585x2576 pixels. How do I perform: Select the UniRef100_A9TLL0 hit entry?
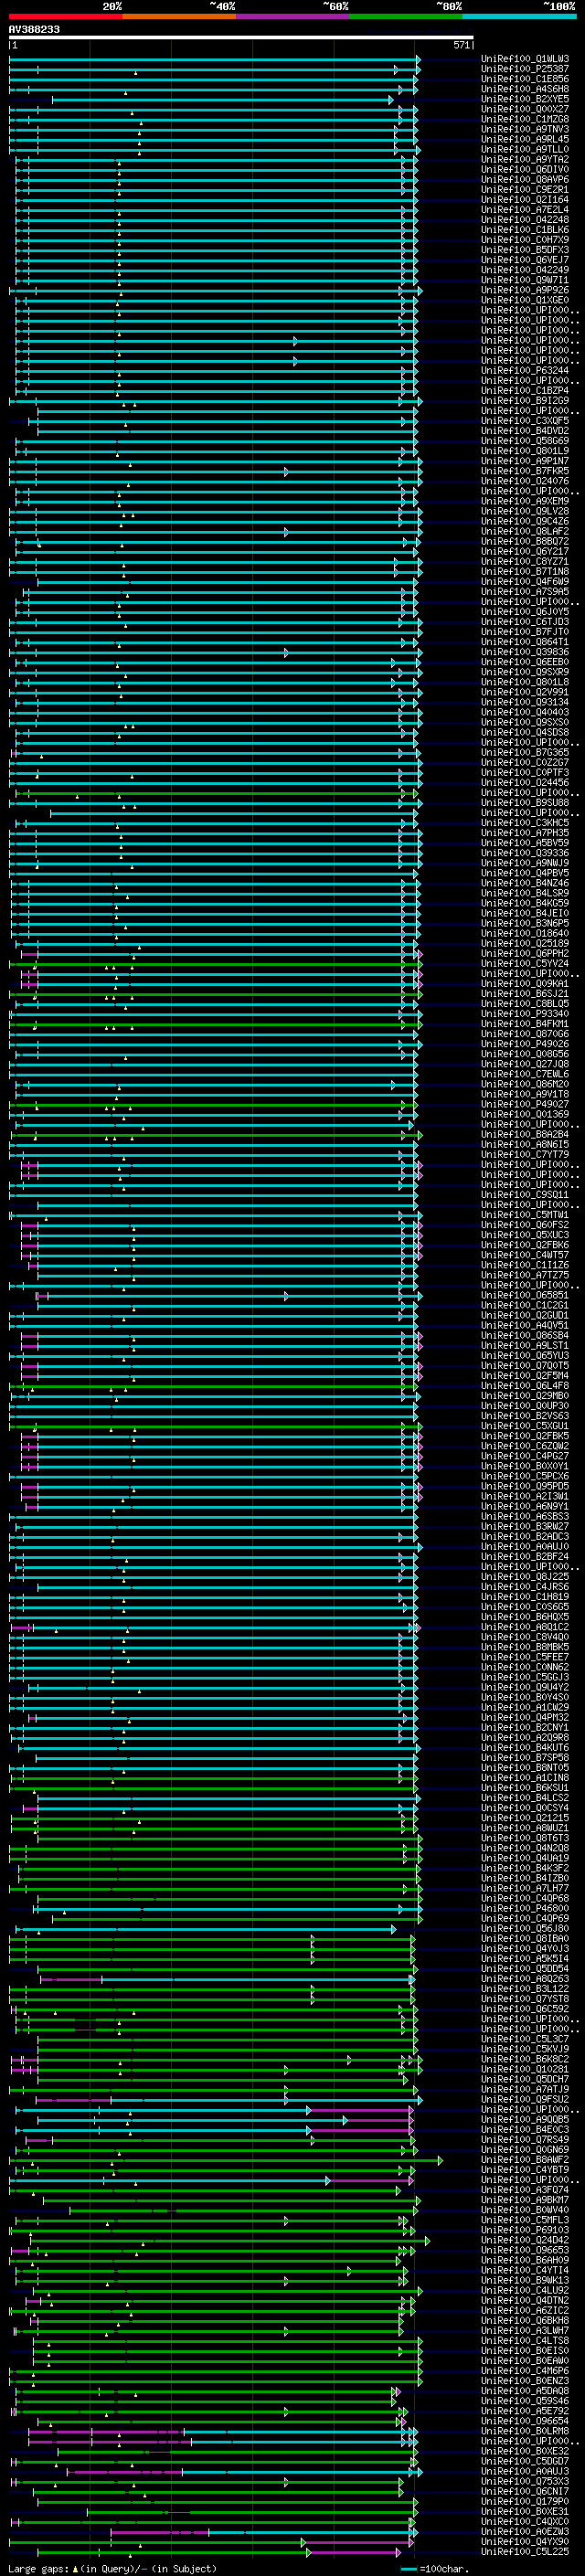[x=524, y=149]
